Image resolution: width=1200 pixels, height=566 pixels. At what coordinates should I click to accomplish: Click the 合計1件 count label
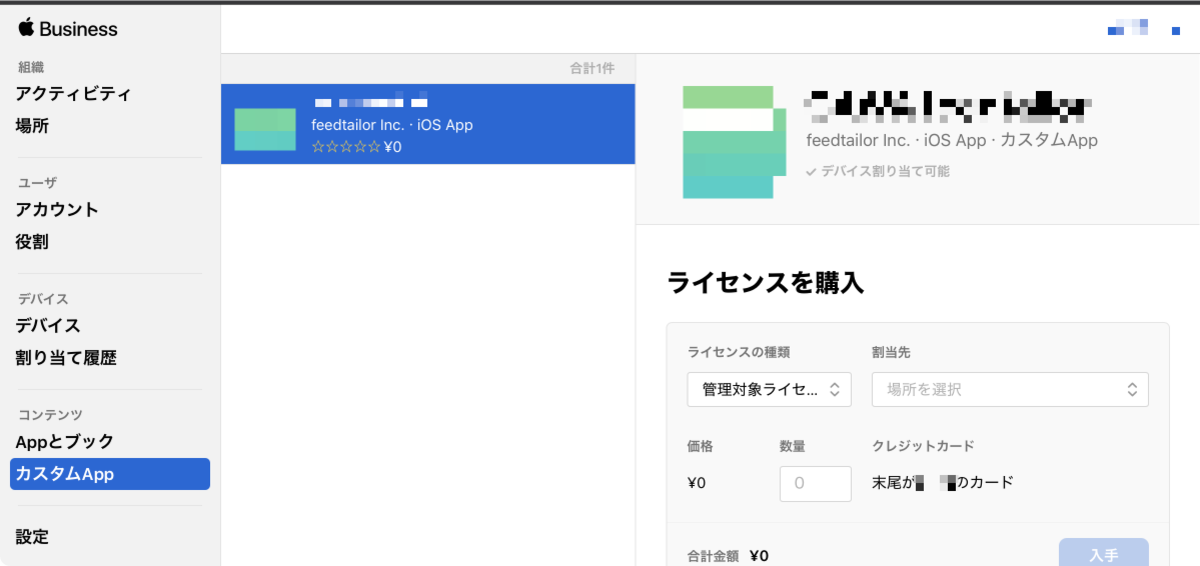coord(592,69)
